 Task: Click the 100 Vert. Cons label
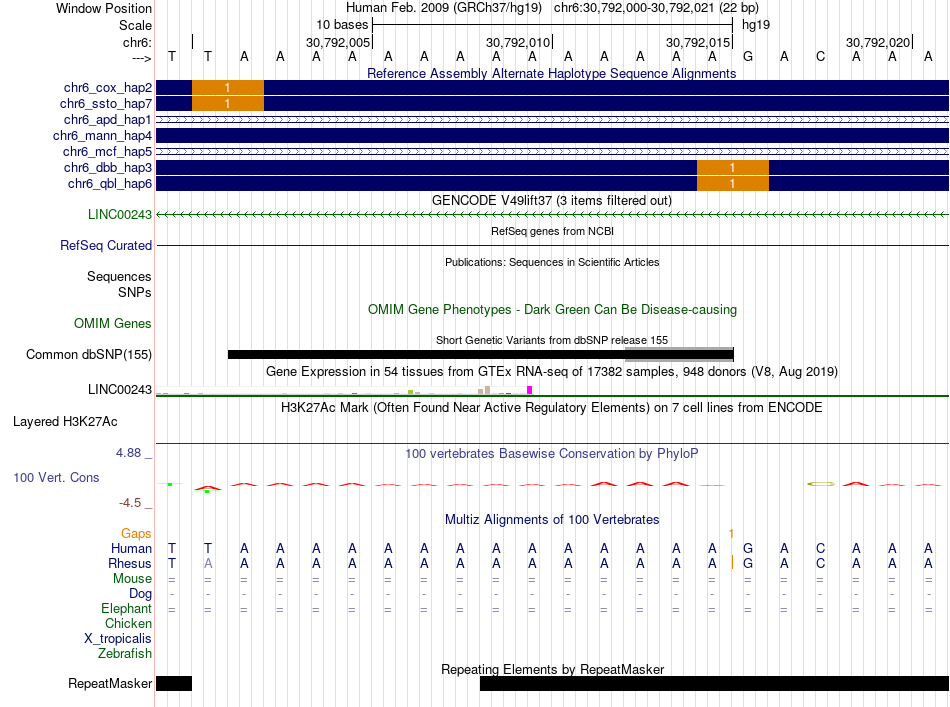56,477
